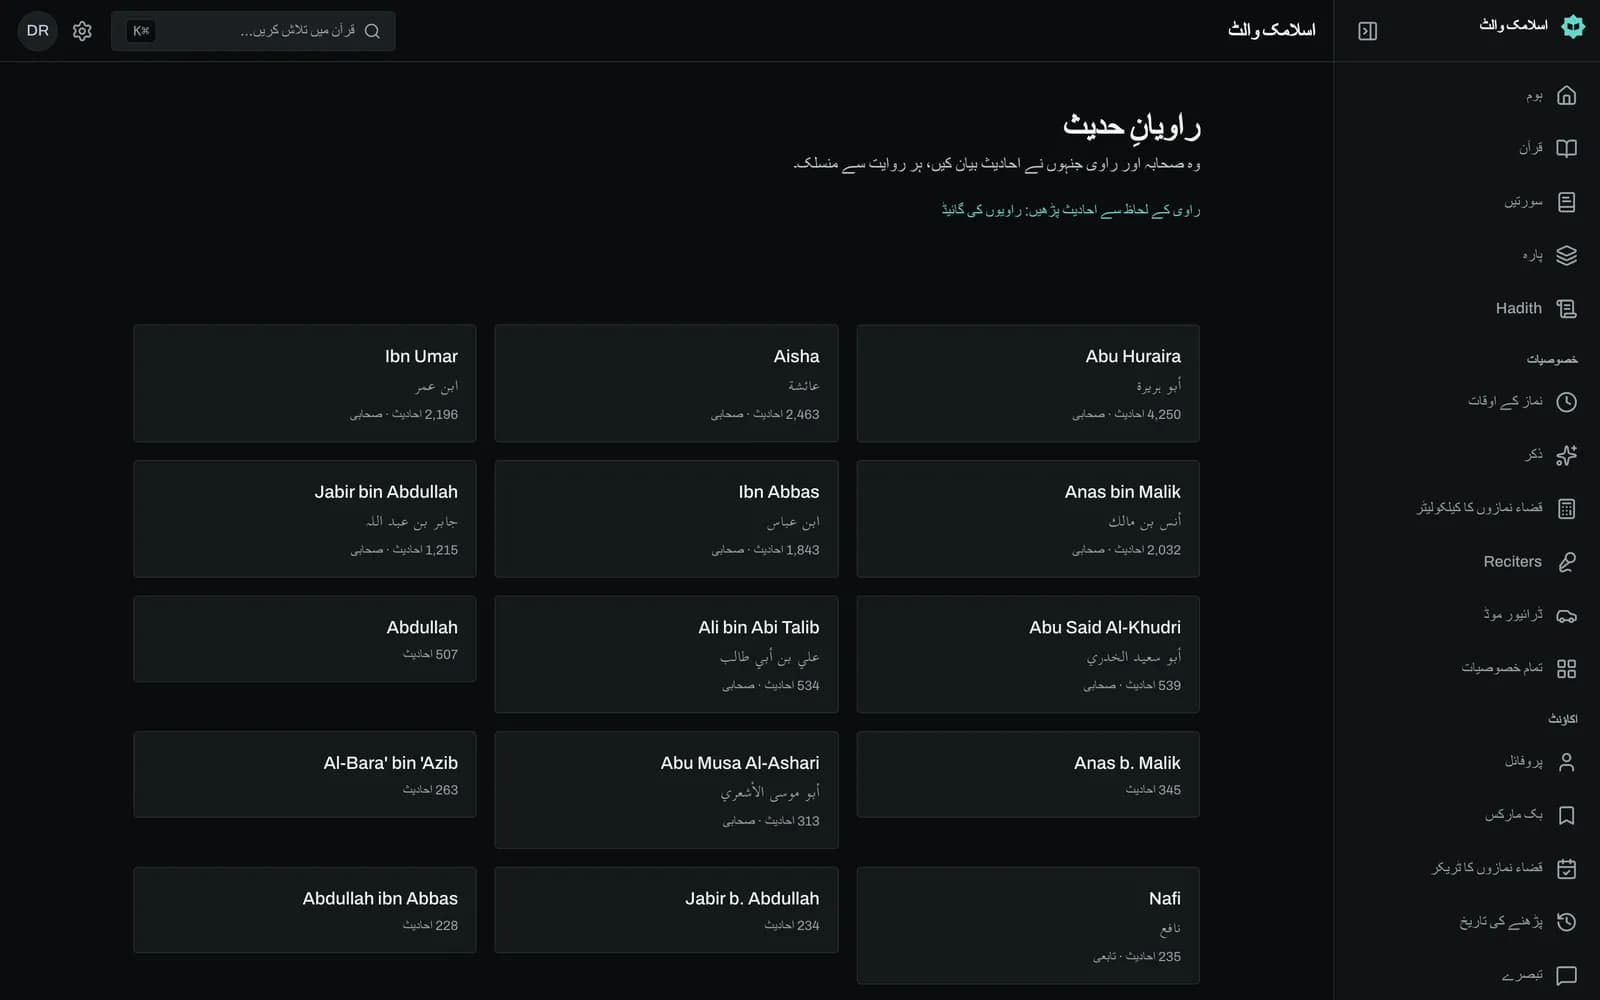Image resolution: width=1600 pixels, height=1000 pixels.
Task: Open Qaza prayers tracker calendar icon
Action: 1566,868
